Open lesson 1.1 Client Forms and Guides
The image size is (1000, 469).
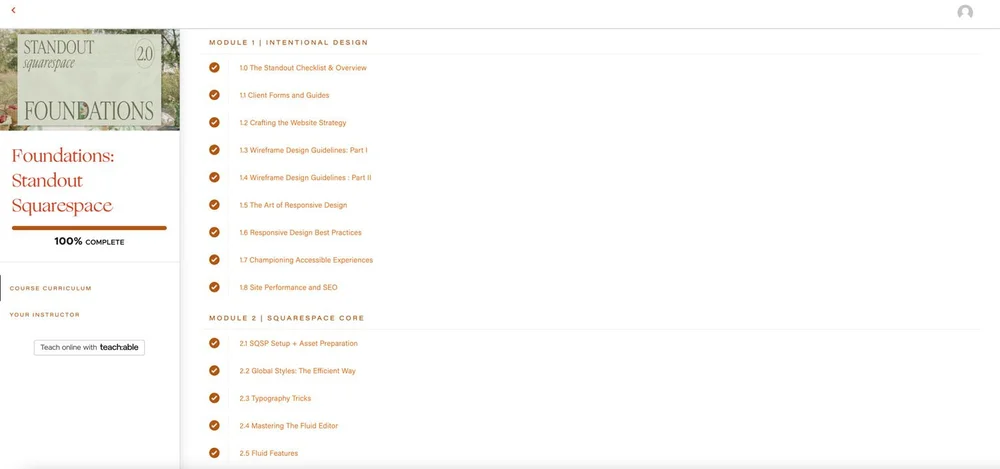tap(284, 95)
